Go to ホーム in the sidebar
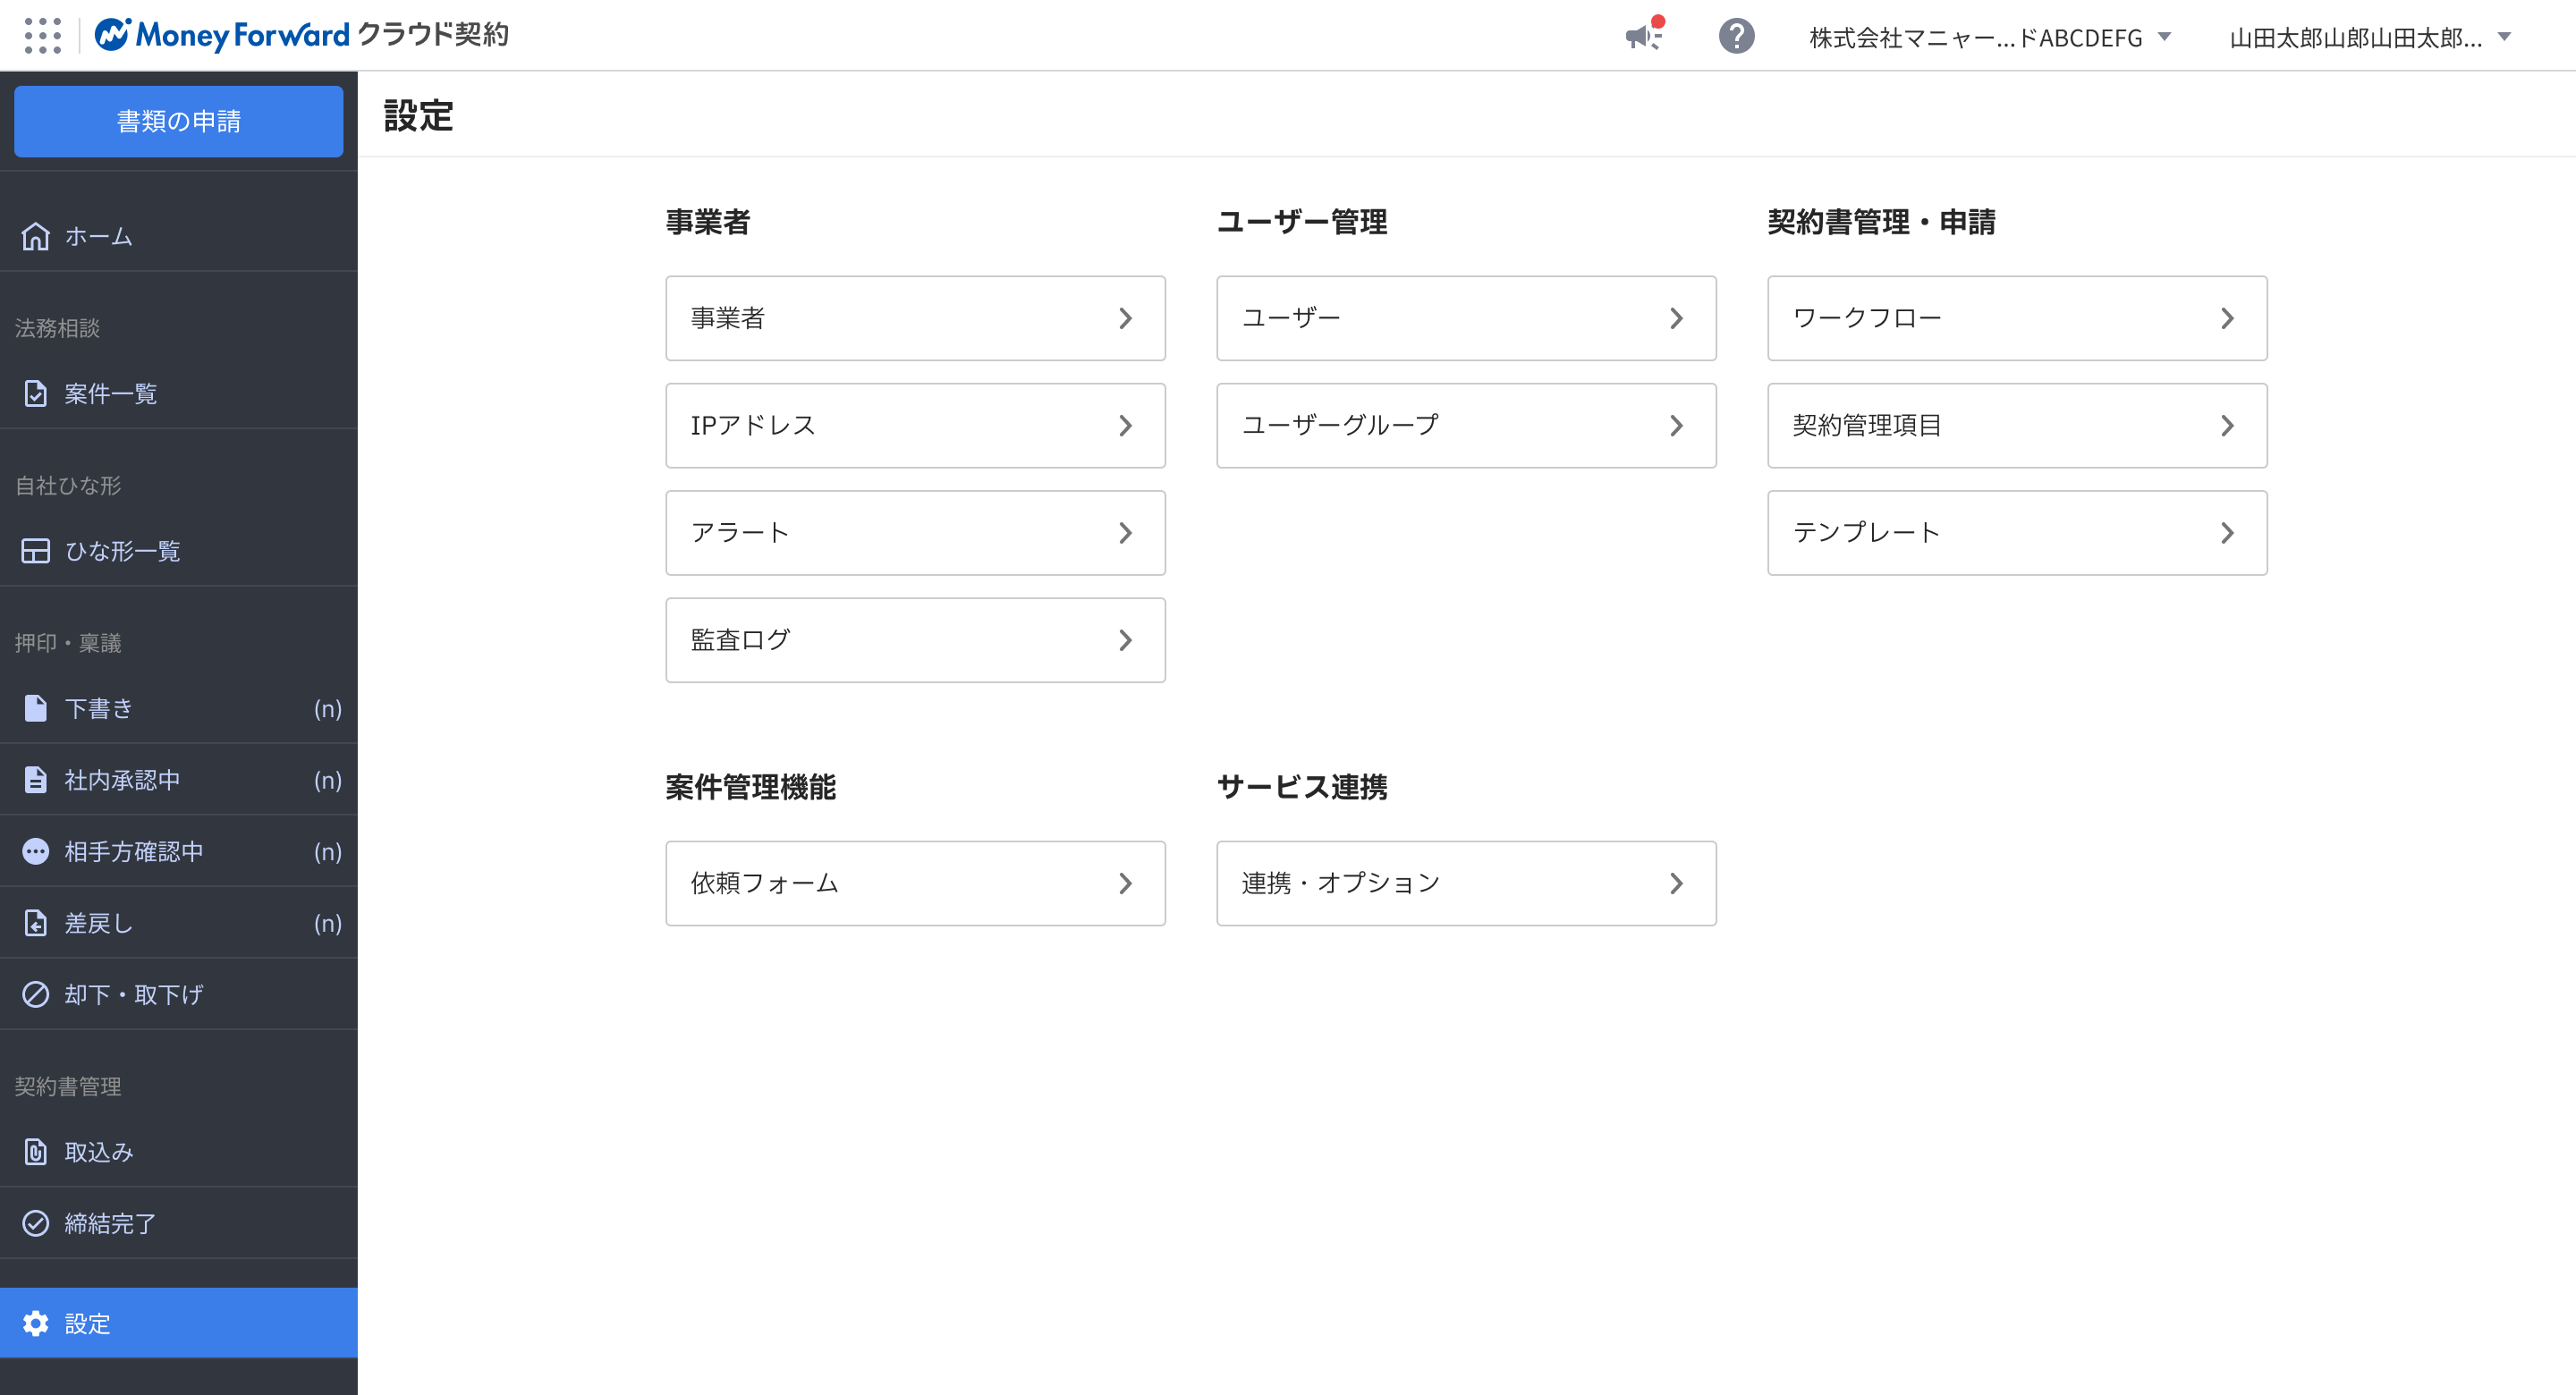Image resolution: width=2576 pixels, height=1395 pixels. (x=179, y=236)
